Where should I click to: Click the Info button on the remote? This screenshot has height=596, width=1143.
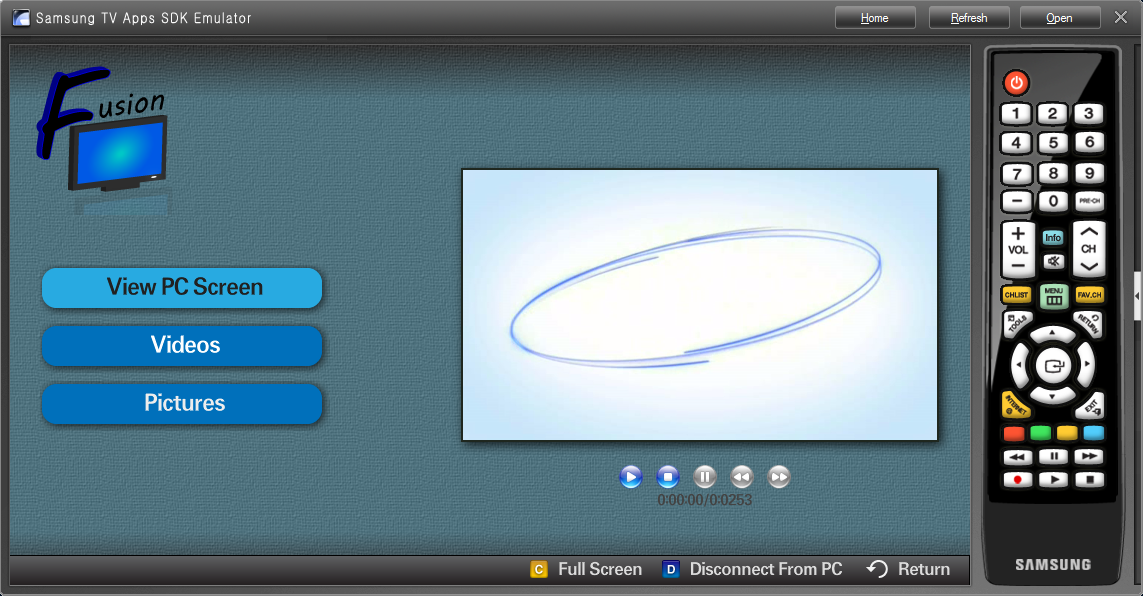pyautogui.click(x=1053, y=238)
